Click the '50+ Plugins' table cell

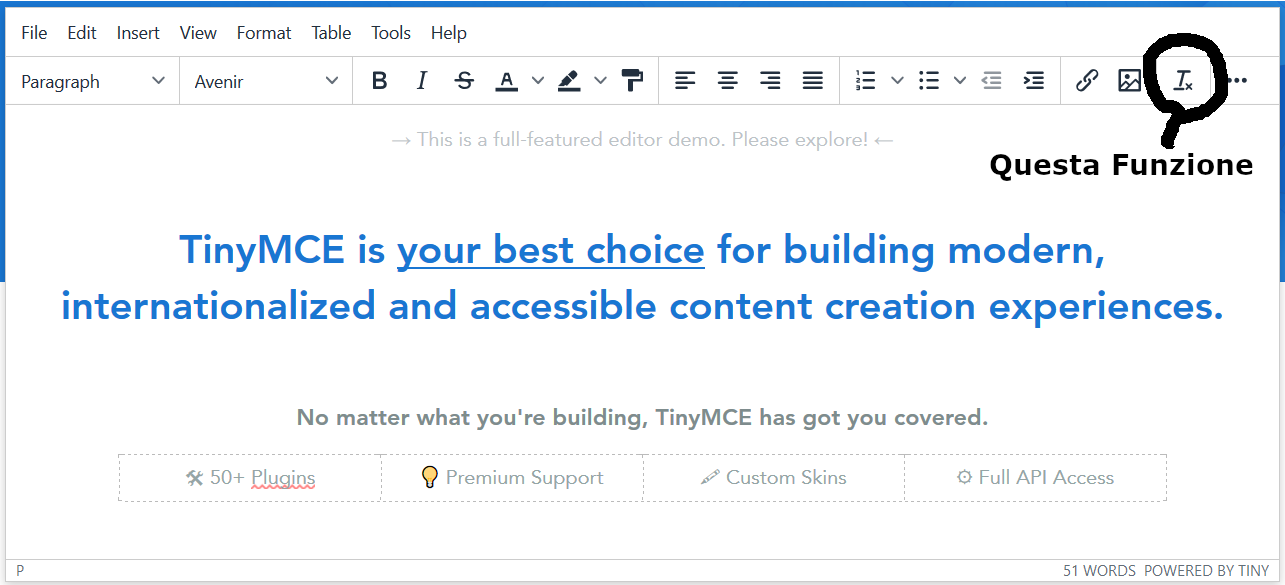click(250, 478)
